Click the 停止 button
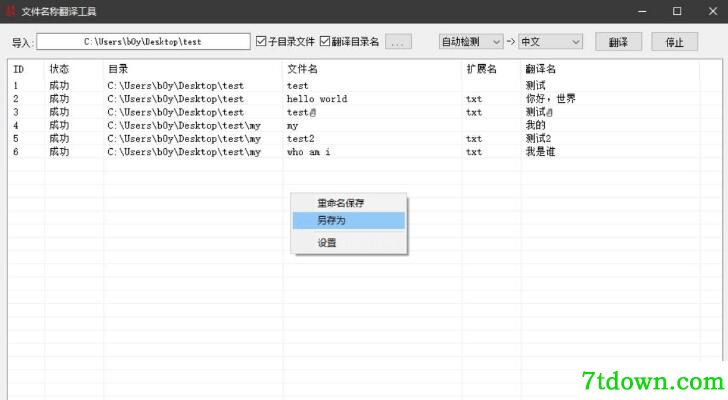The height and width of the screenshot is (400, 728). point(675,42)
